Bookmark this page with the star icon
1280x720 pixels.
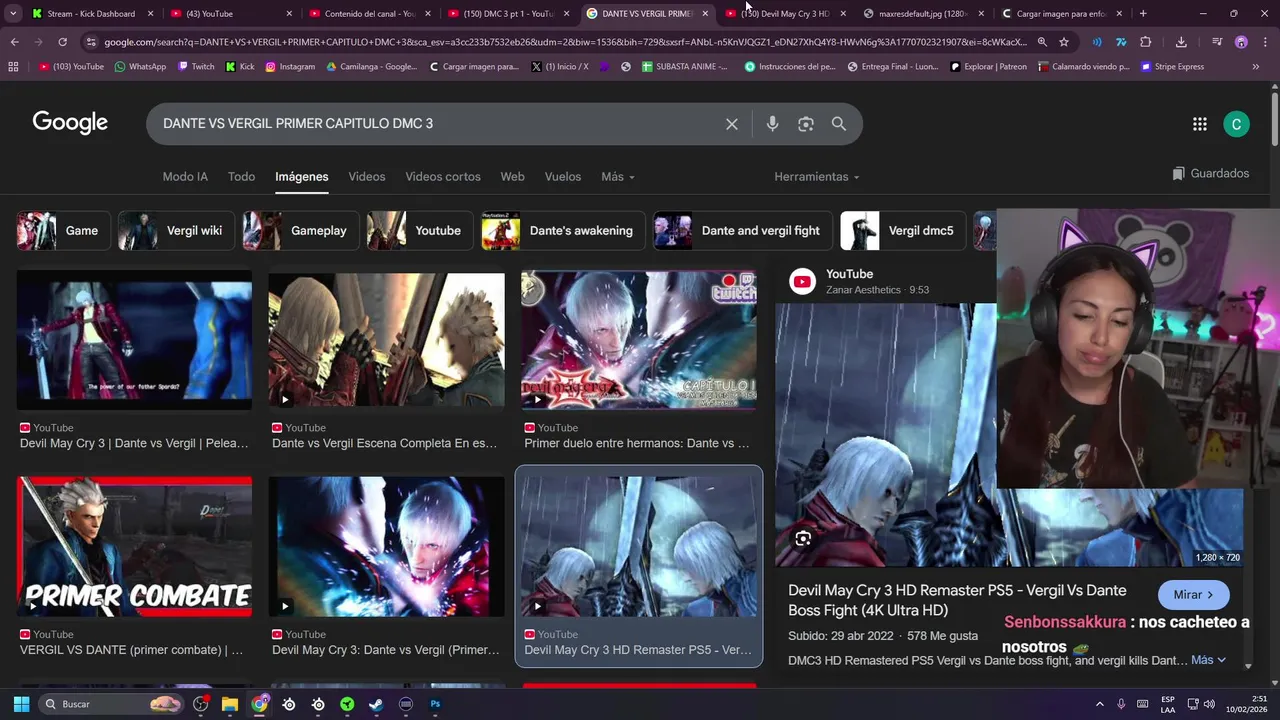point(1064,42)
